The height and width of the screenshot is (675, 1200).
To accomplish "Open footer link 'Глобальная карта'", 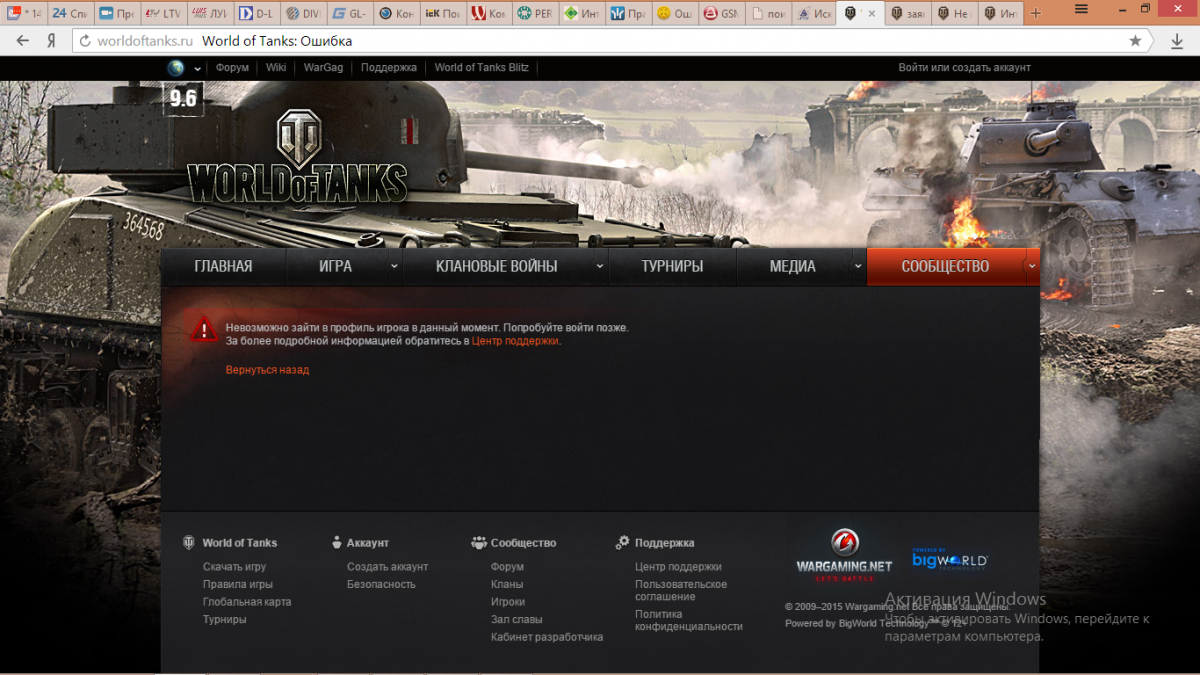I will pyautogui.click(x=247, y=602).
